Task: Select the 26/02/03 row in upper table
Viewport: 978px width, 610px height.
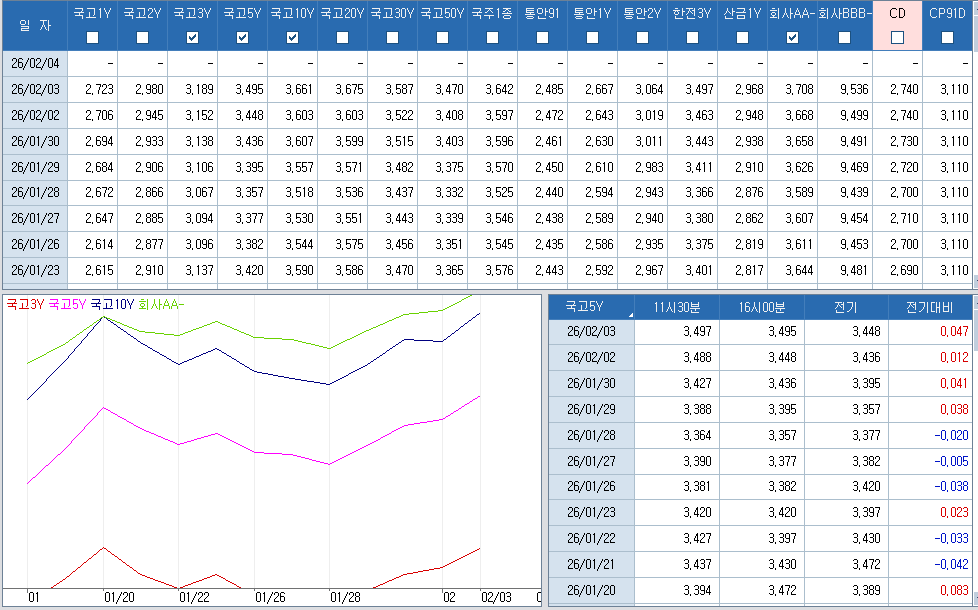Action: [35, 90]
